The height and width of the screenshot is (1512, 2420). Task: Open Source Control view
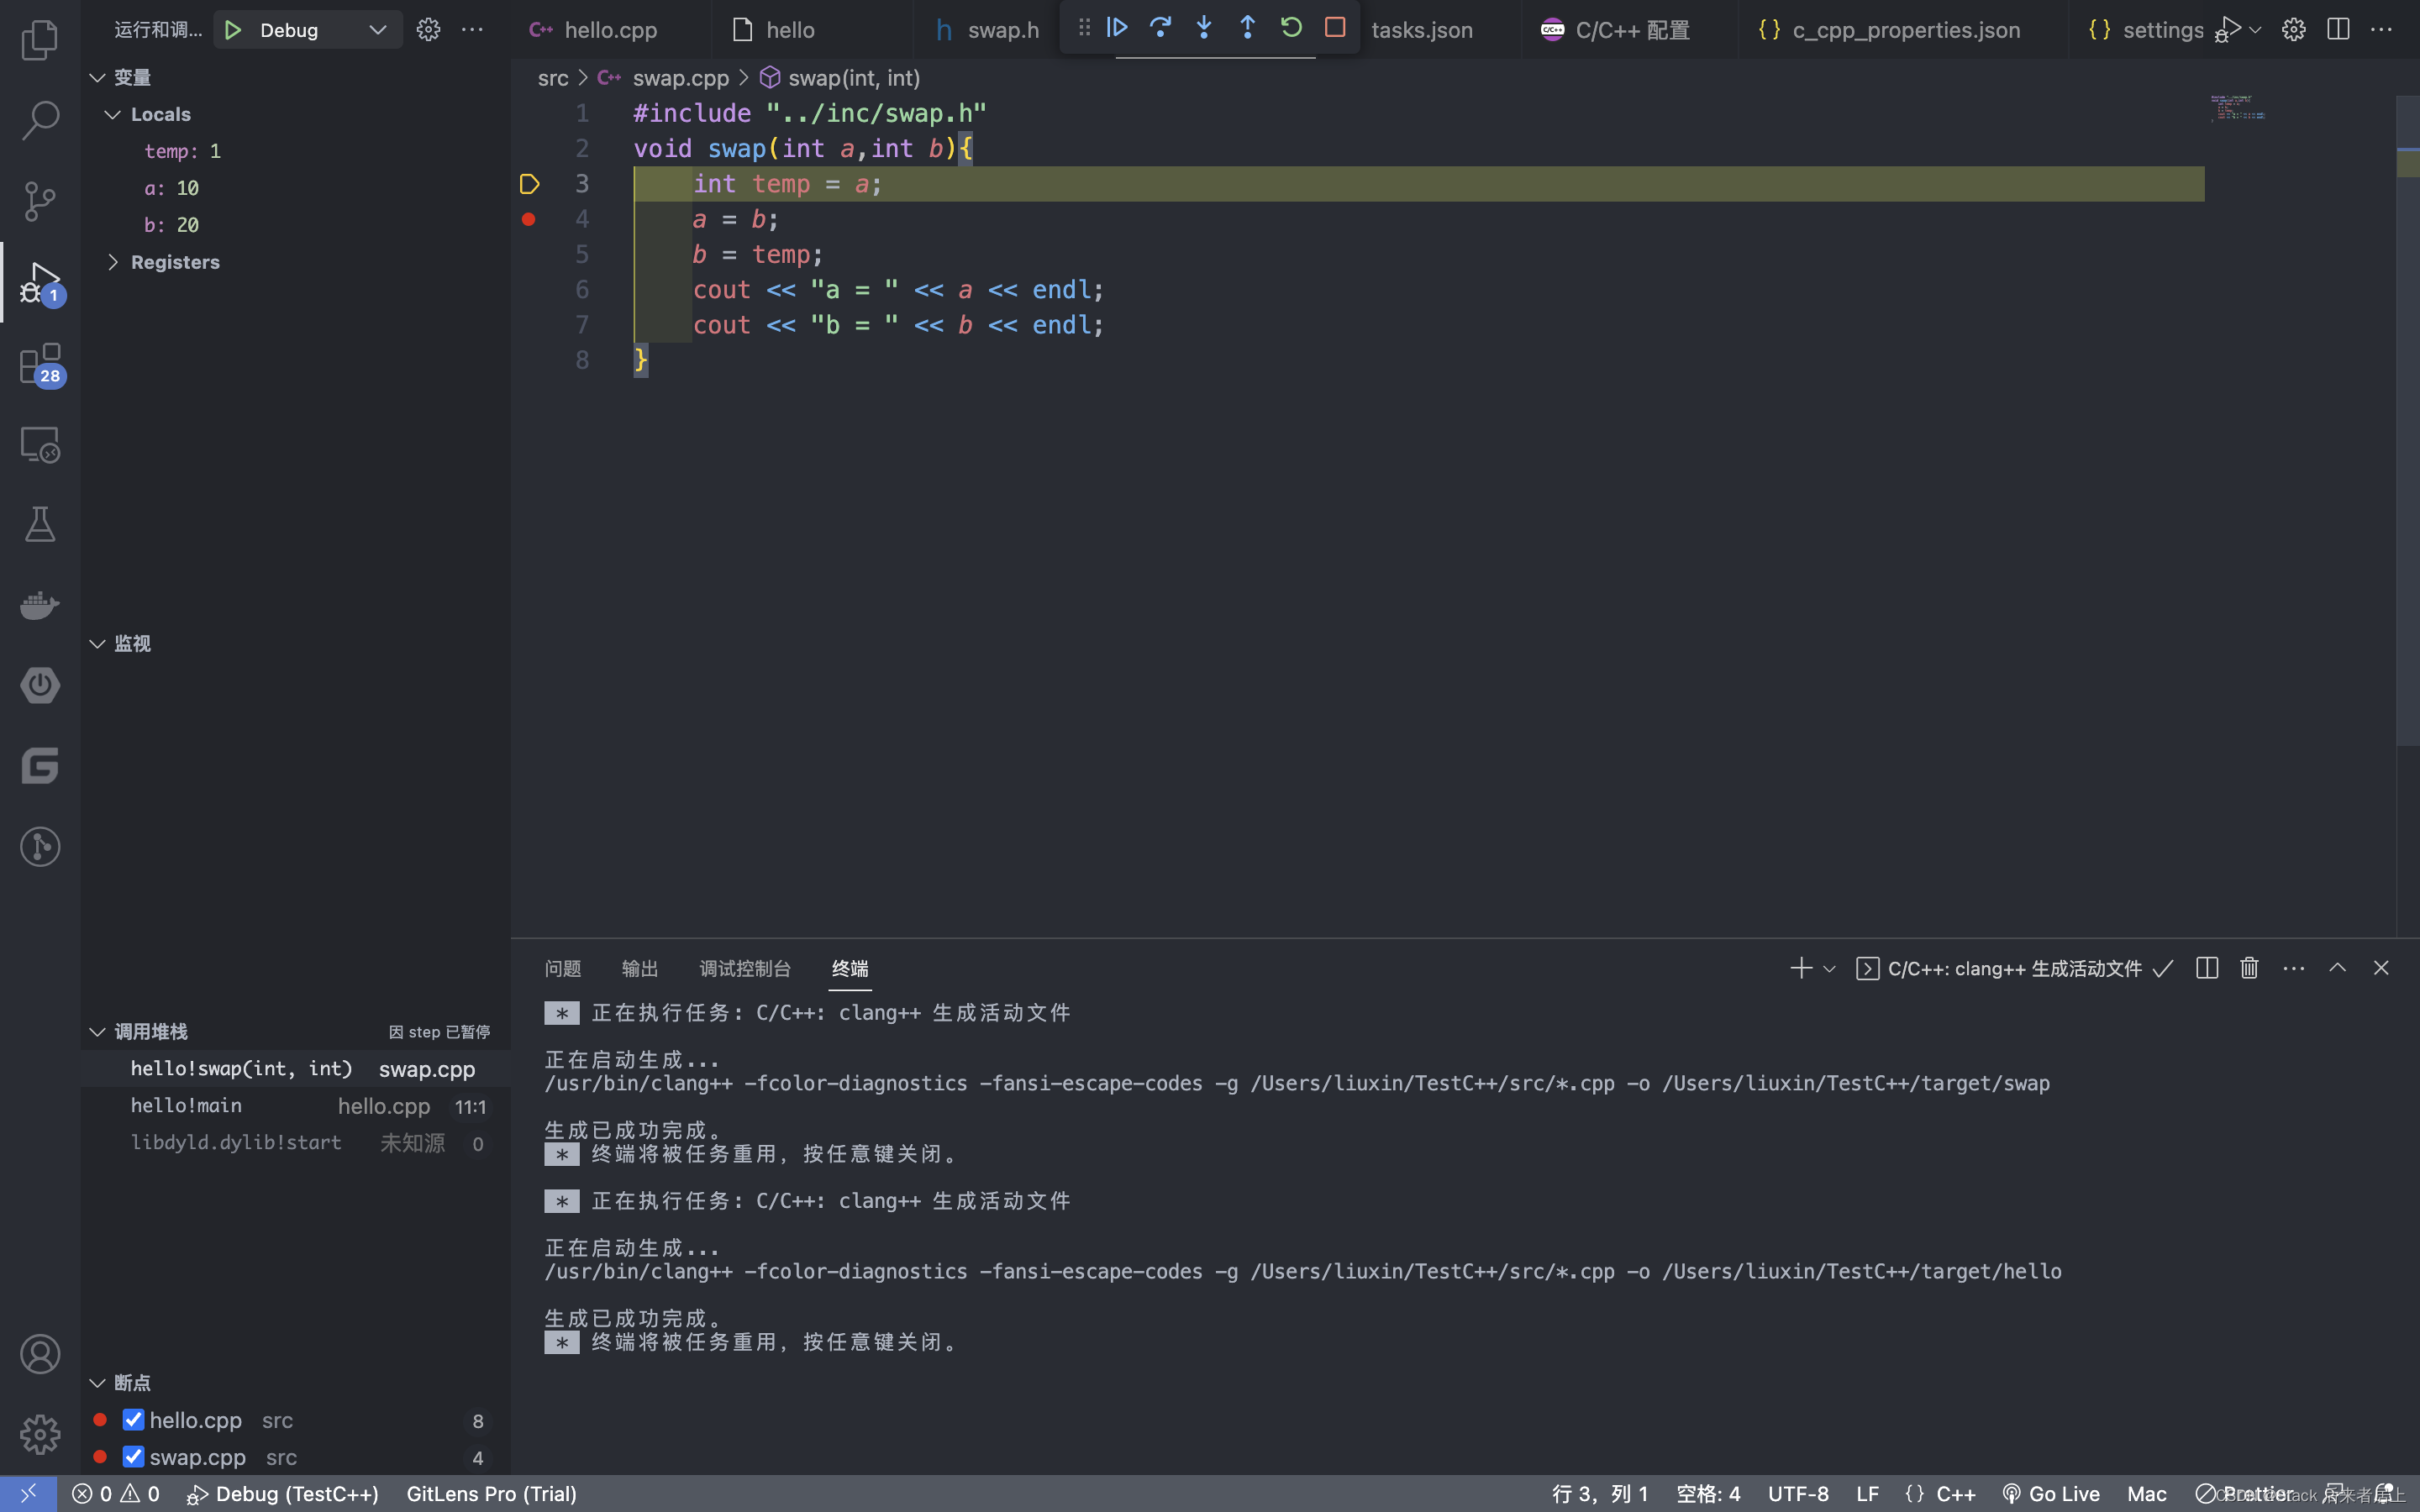[x=40, y=201]
